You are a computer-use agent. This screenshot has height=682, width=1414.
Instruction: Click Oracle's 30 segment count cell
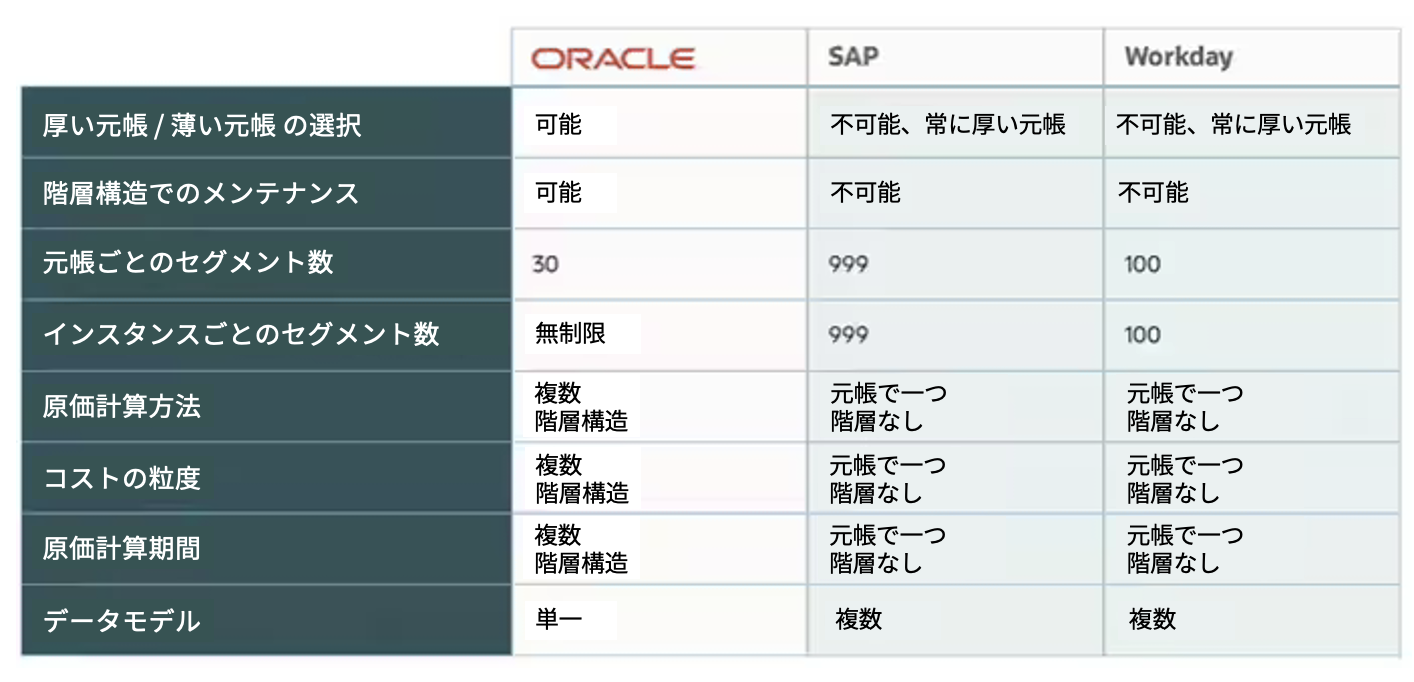[x=546, y=264]
